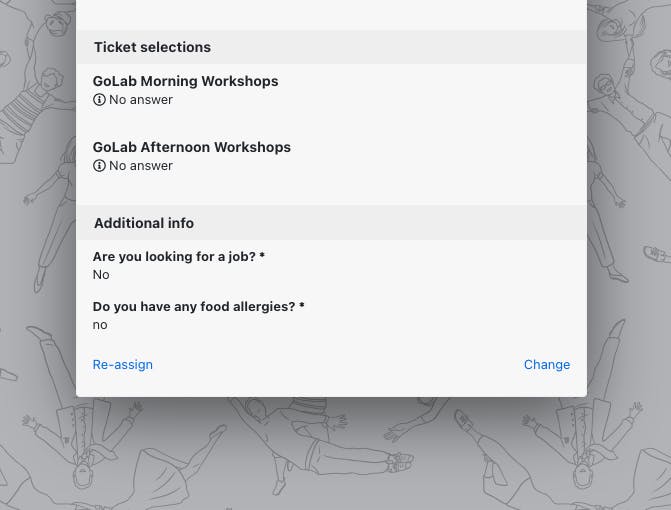Click the GoLab Afternoon Workshops heading

click(191, 147)
